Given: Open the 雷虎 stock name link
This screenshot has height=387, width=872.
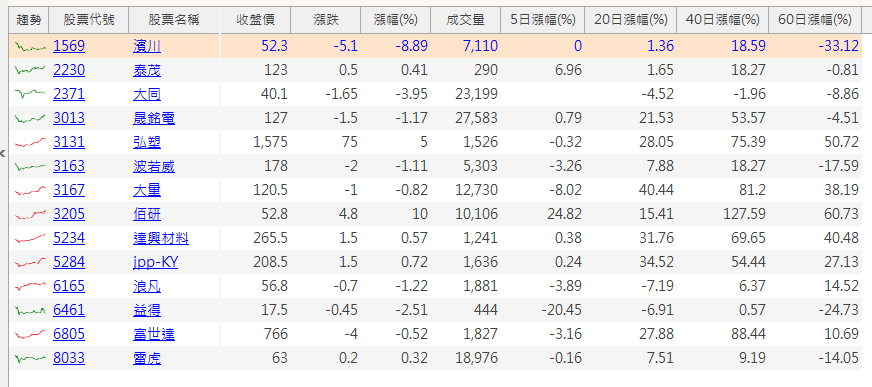Looking at the screenshot, I should click(x=147, y=358).
